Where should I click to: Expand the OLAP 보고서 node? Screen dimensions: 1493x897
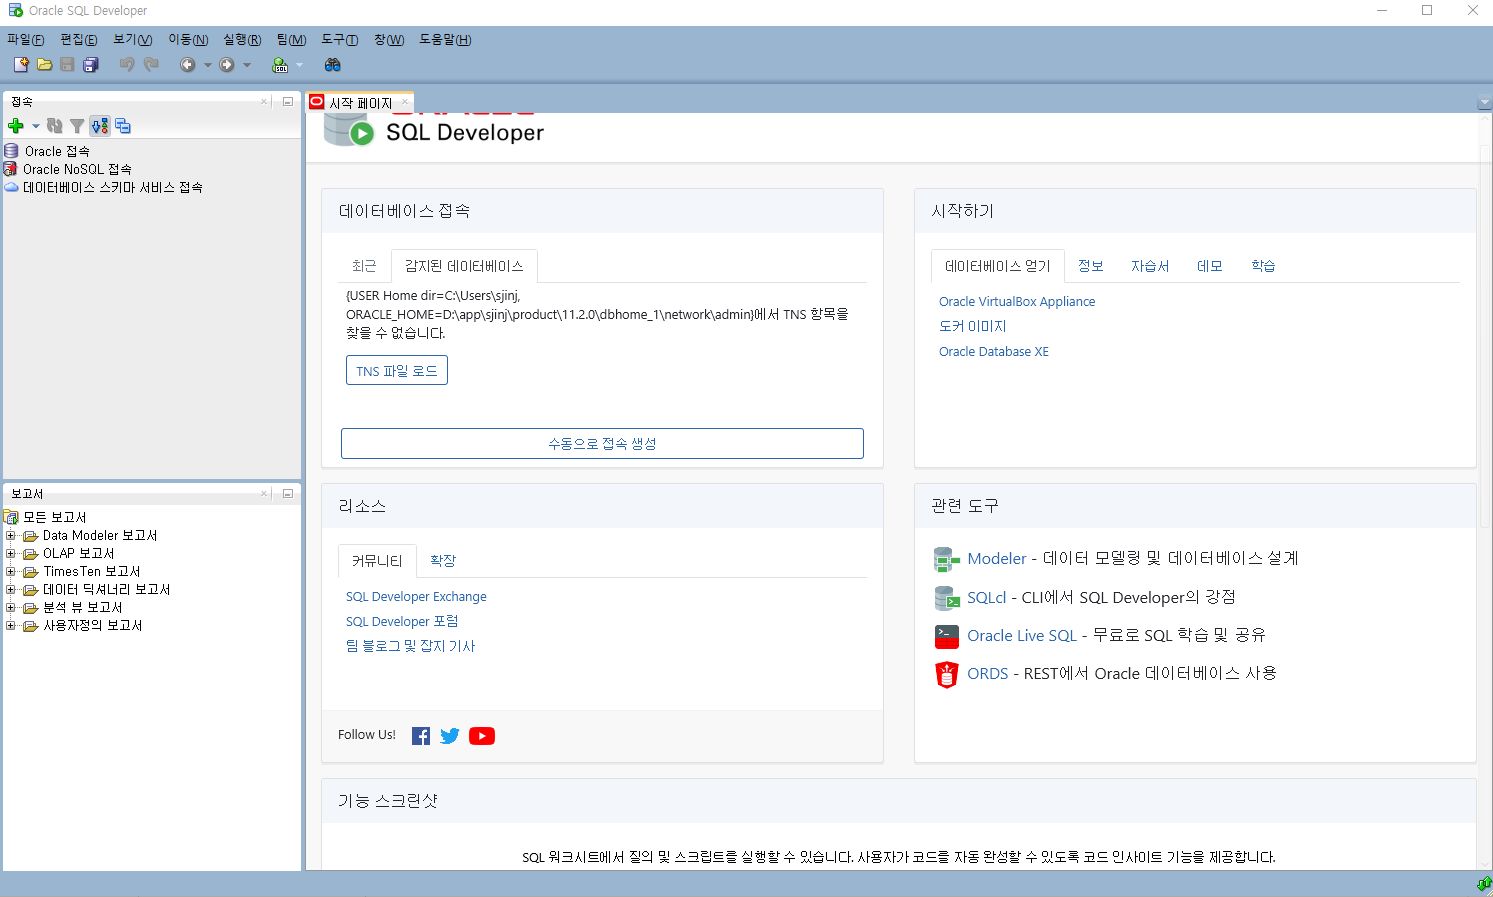click(x=11, y=554)
